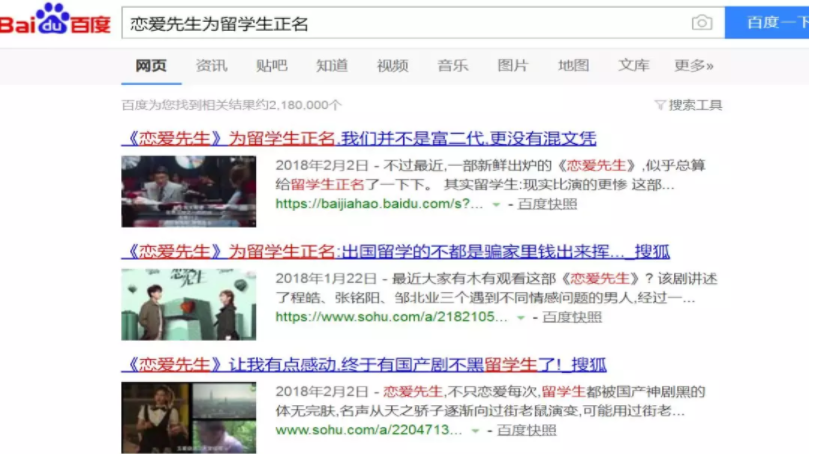This screenshot has width=816, height=462.
Task: Open 百度快照 for sohu.com/a/2182105 result
Action: [x=572, y=317]
